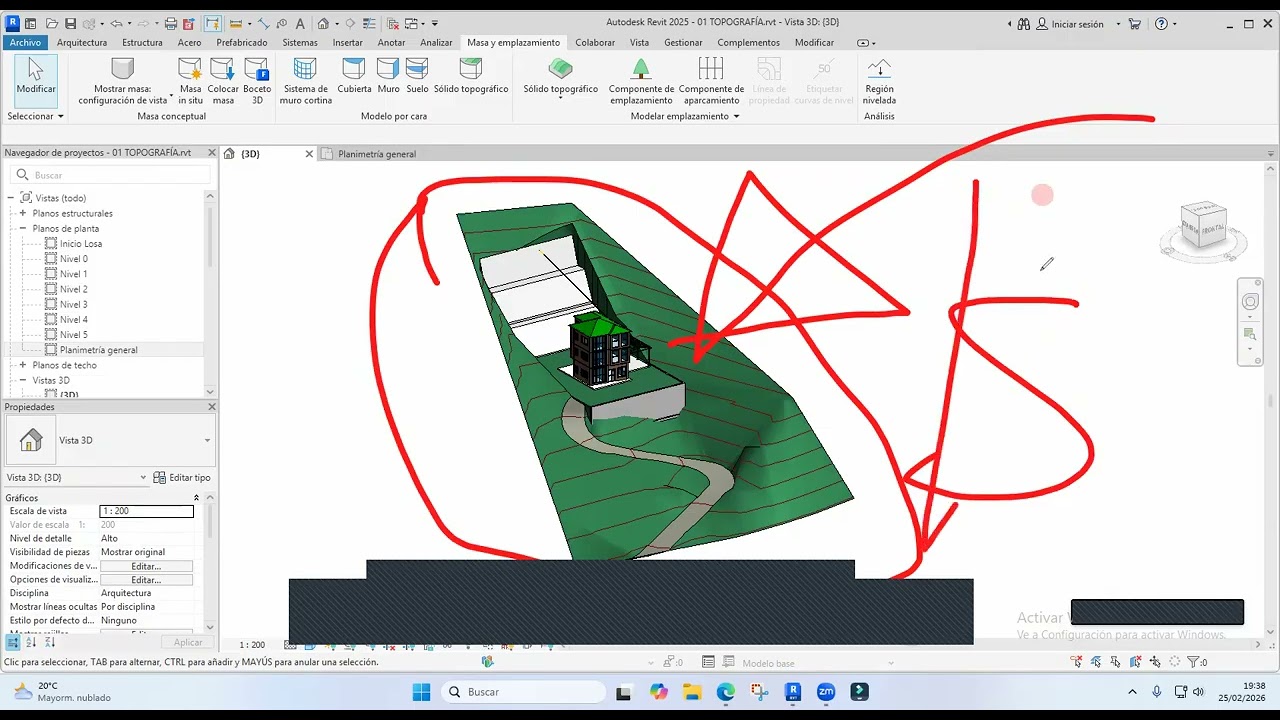Click the large Sólido topográfico site tool
Viewport: 1280px width, 720px height.
tap(561, 78)
